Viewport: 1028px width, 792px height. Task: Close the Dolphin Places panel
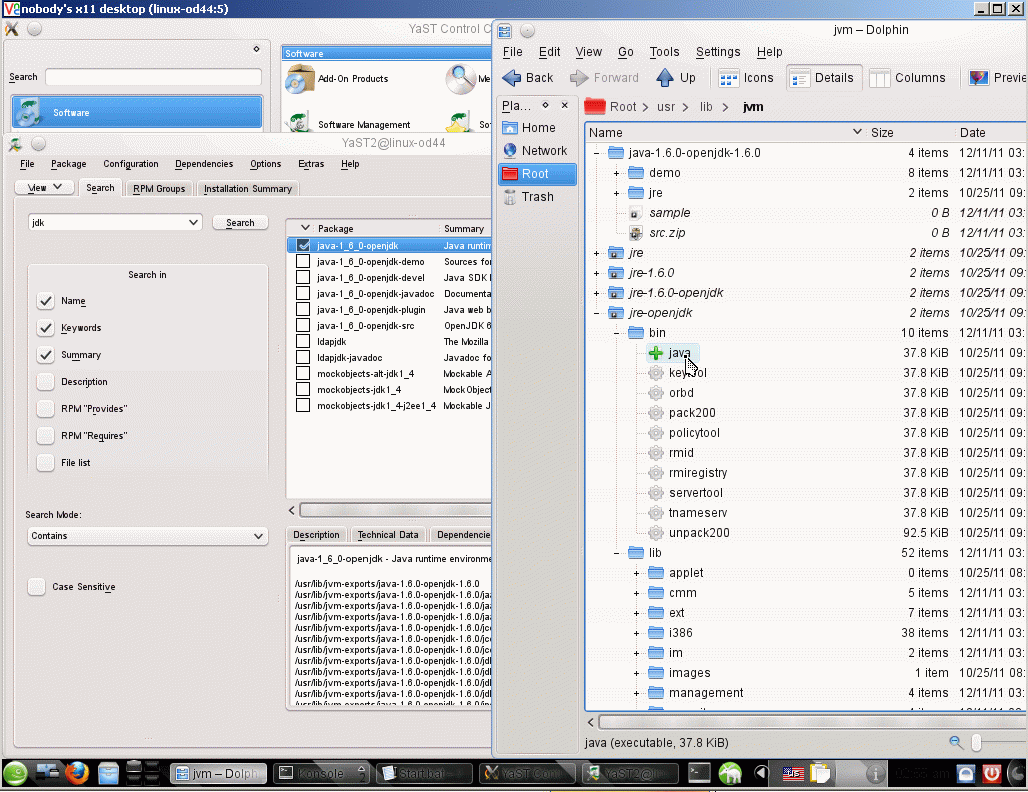click(564, 105)
